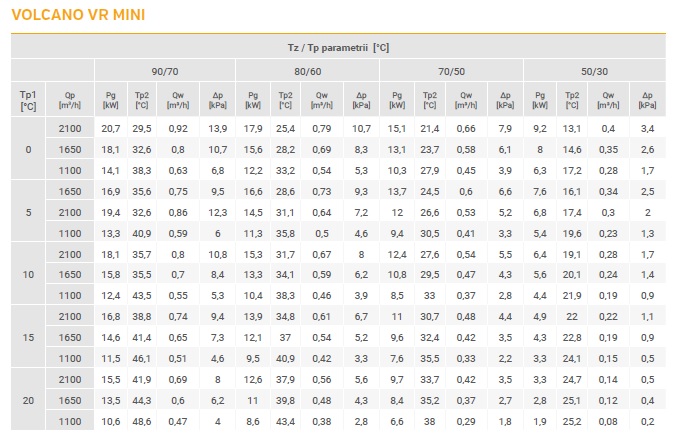Image resolution: width=675 pixels, height=444 pixels.
Task: Click the Qw value 0,92
Action: pyautogui.click(x=178, y=128)
